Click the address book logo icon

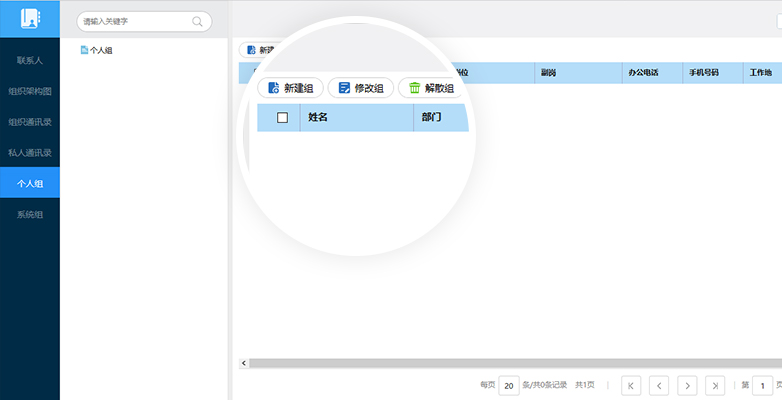tap(29, 19)
